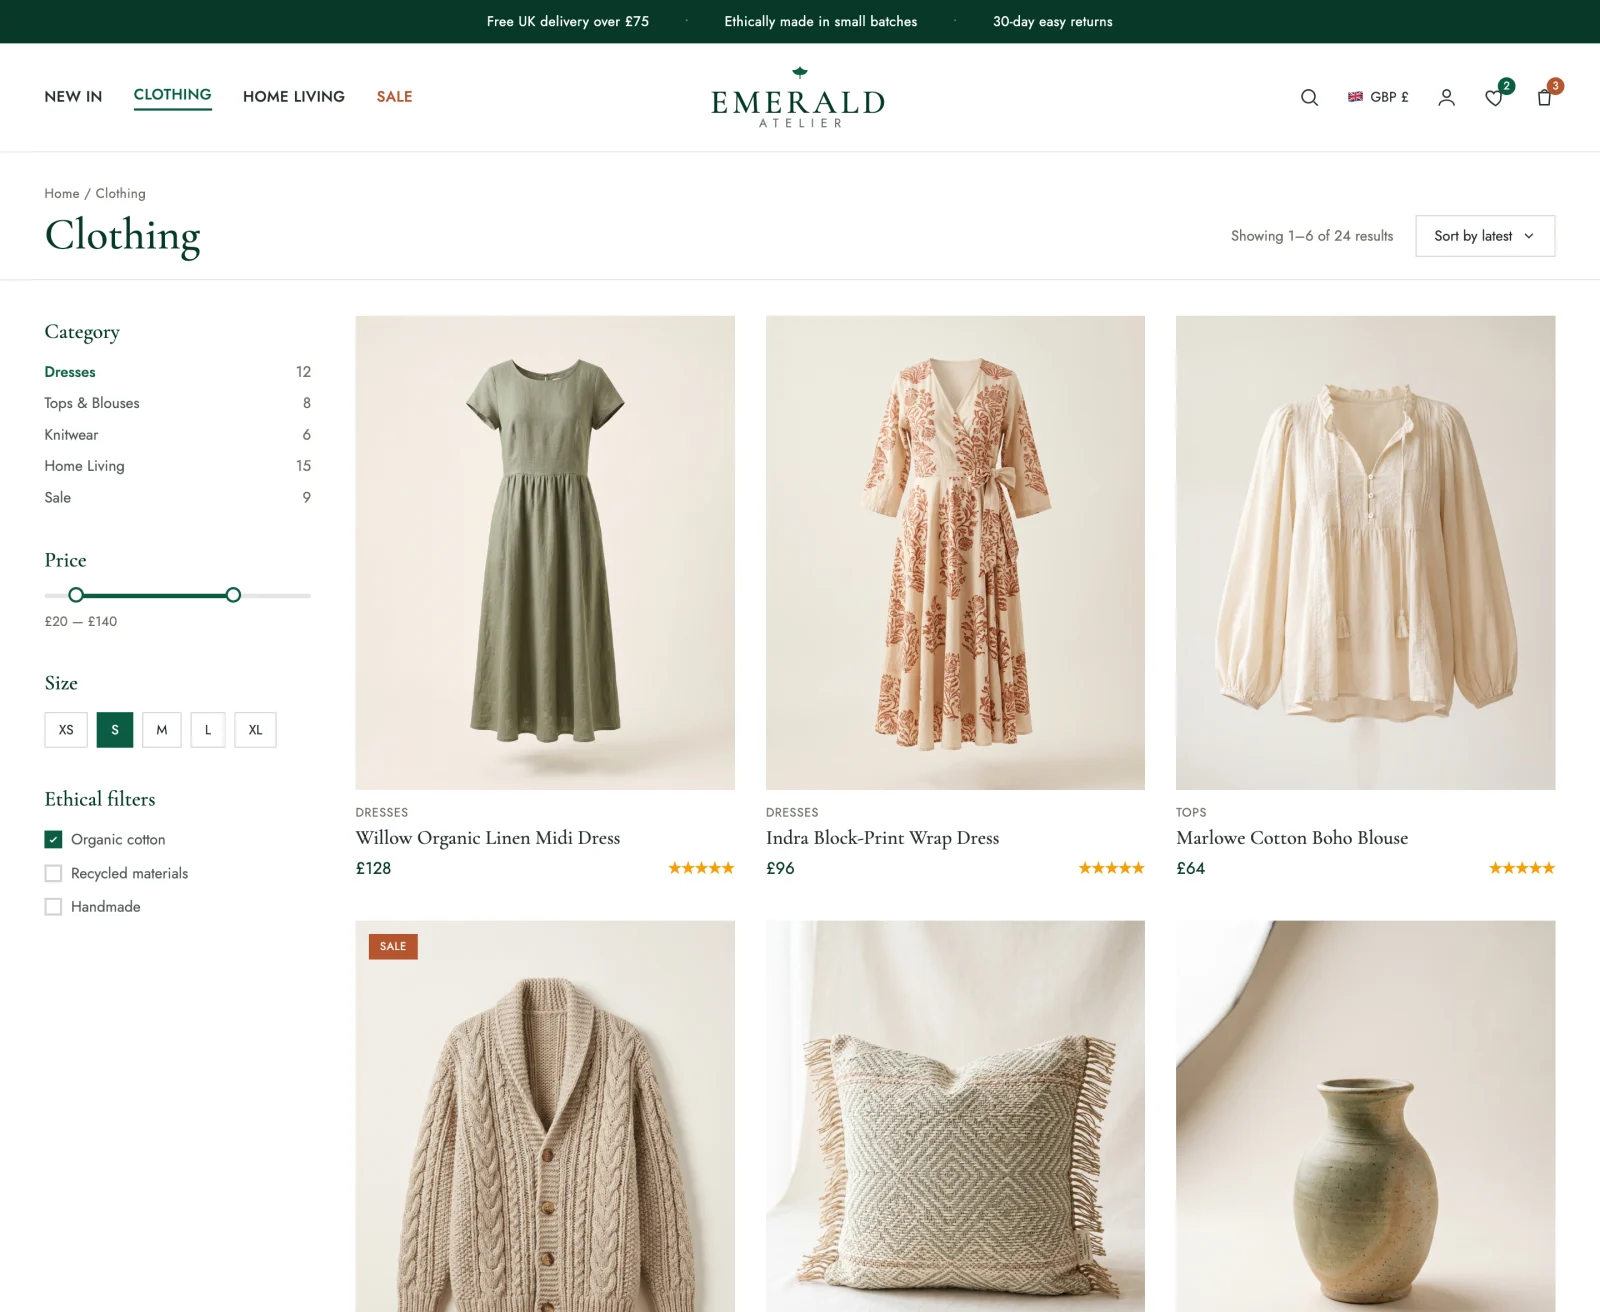1600x1312 pixels.
Task: Open the cable-knit cardigan image
Action: click(x=545, y=1116)
